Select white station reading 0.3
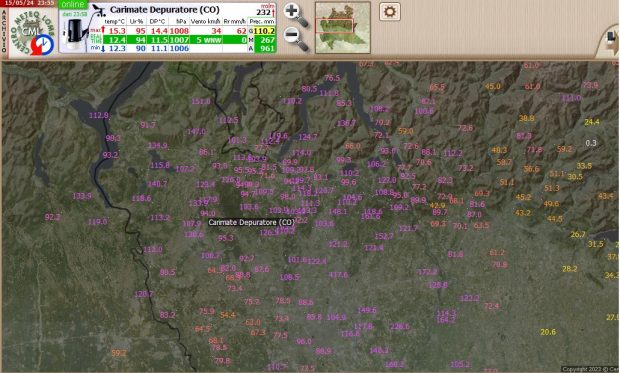This screenshot has height=373, width=620. click(591, 143)
